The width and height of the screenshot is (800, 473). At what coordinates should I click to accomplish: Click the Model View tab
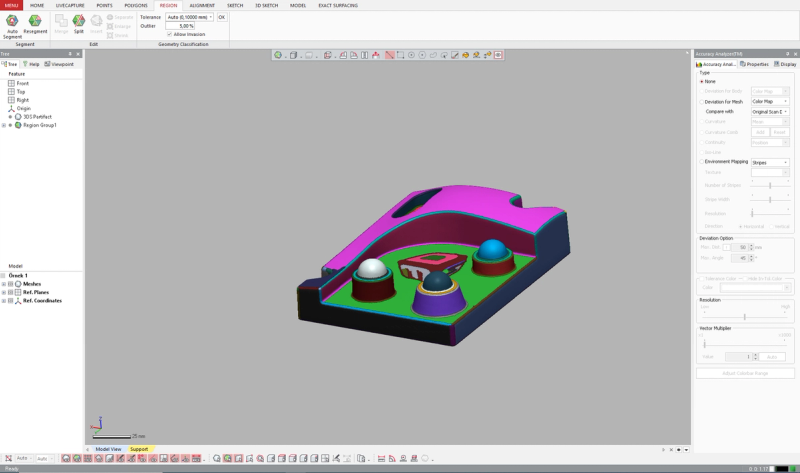point(108,449)
